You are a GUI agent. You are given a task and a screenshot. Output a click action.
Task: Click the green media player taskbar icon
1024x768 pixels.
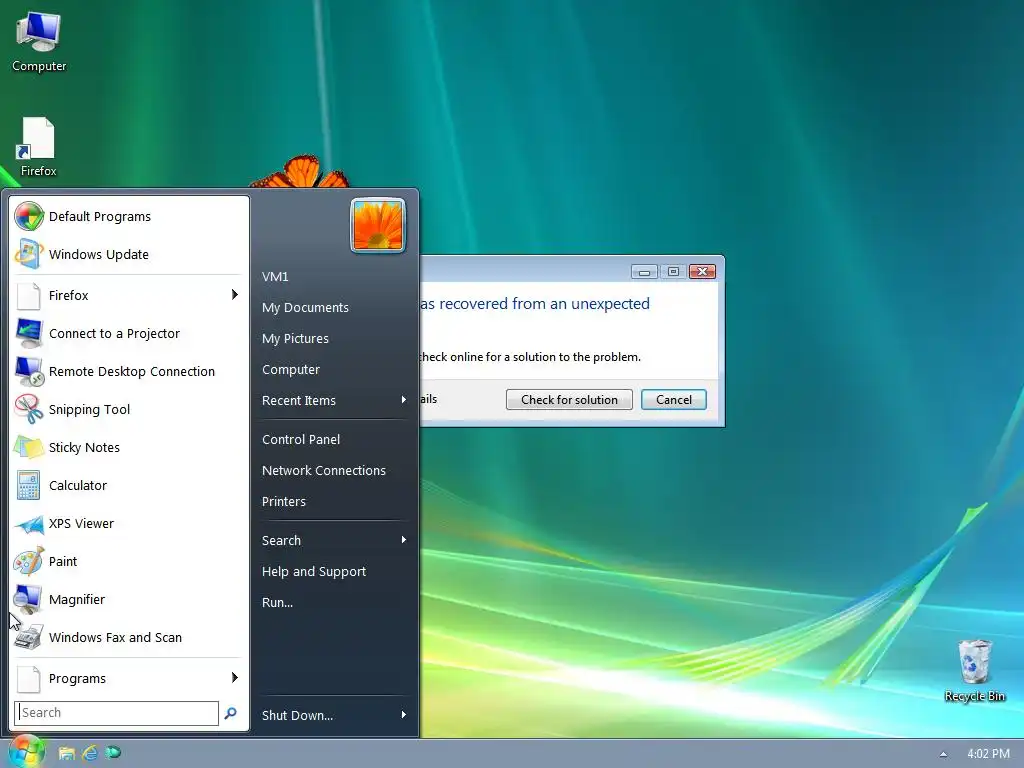tap(113, 753)
